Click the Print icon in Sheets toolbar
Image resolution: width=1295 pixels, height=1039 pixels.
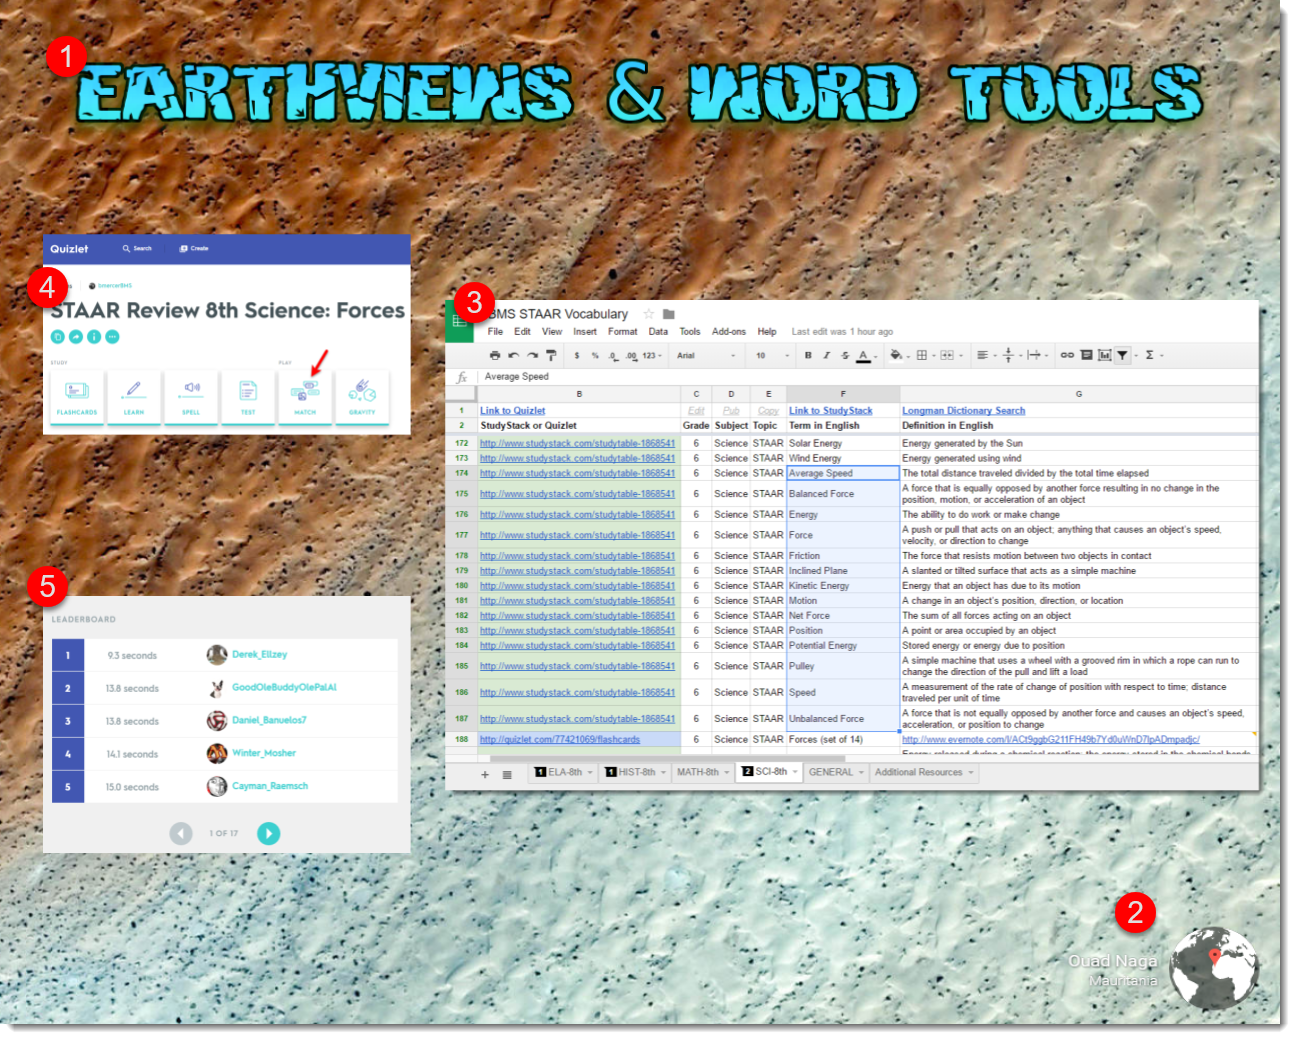pyautogui.click(x=494, y=355)
